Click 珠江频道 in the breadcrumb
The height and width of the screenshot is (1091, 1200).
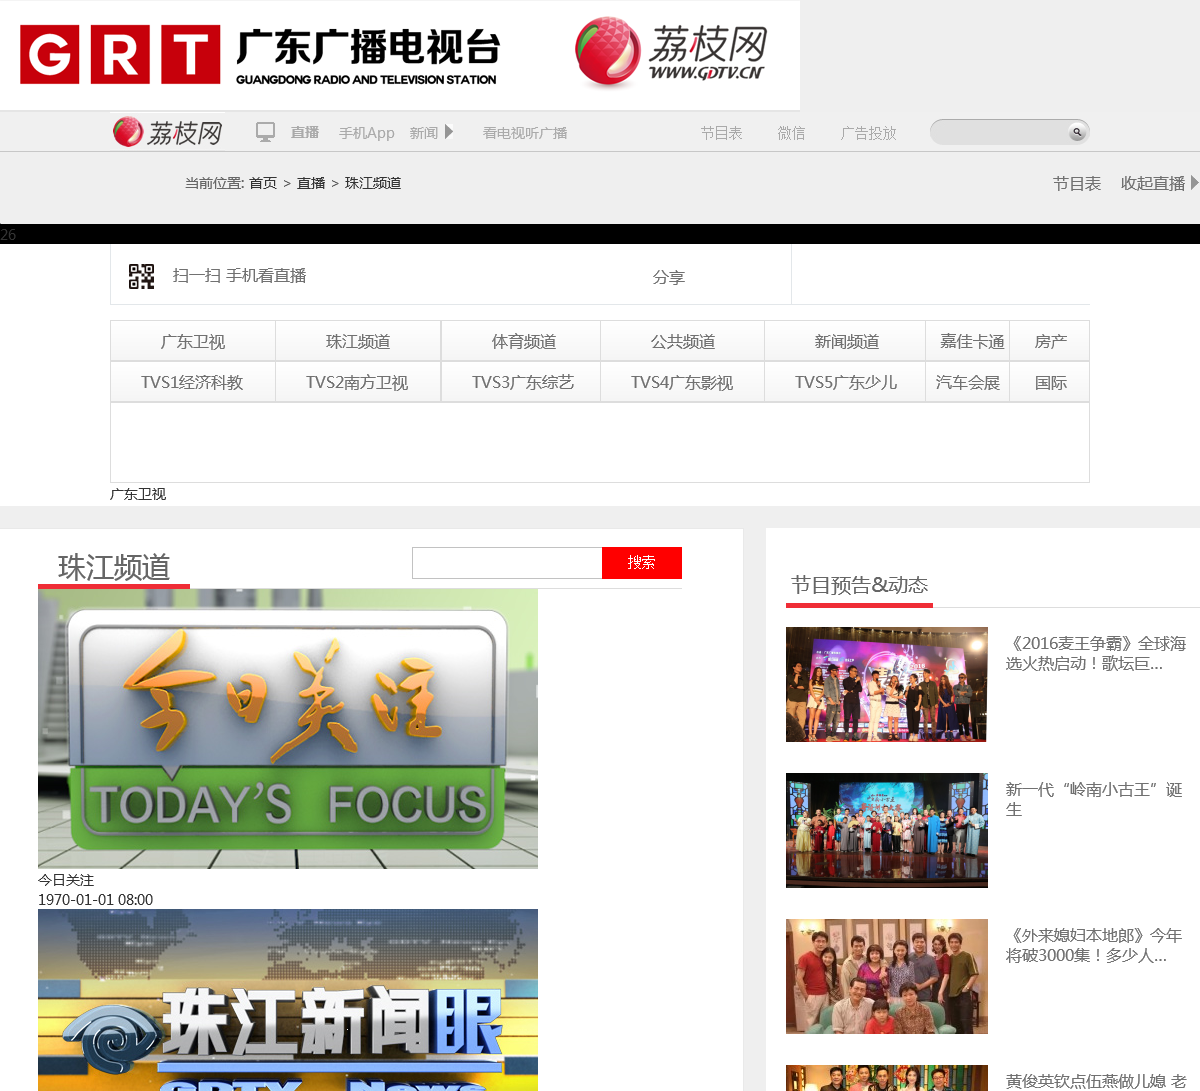pos(373,183)
